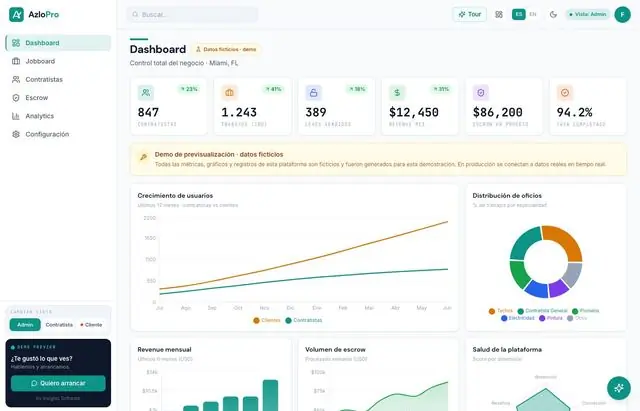This screenshot has height=411, width=640.
Task: Go to the Jobboard section
Action: coord(58,61)
